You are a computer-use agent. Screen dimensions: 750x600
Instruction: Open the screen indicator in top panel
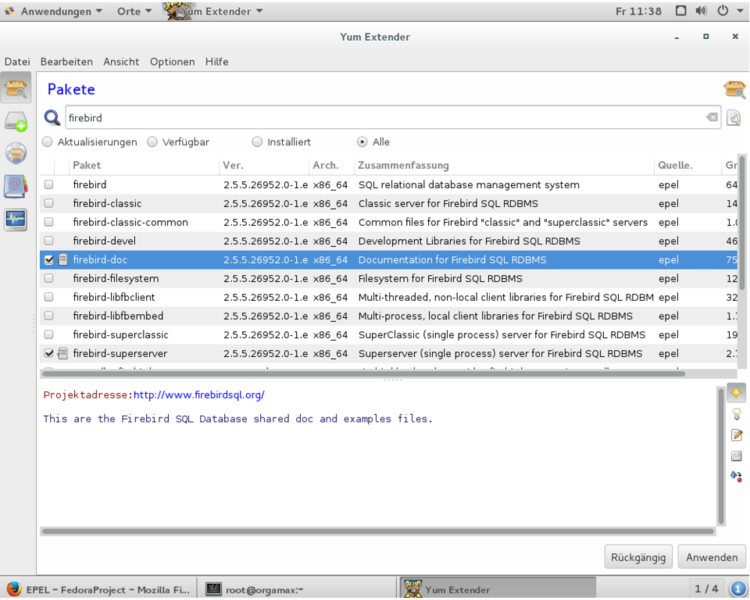(x=681, y=11)
